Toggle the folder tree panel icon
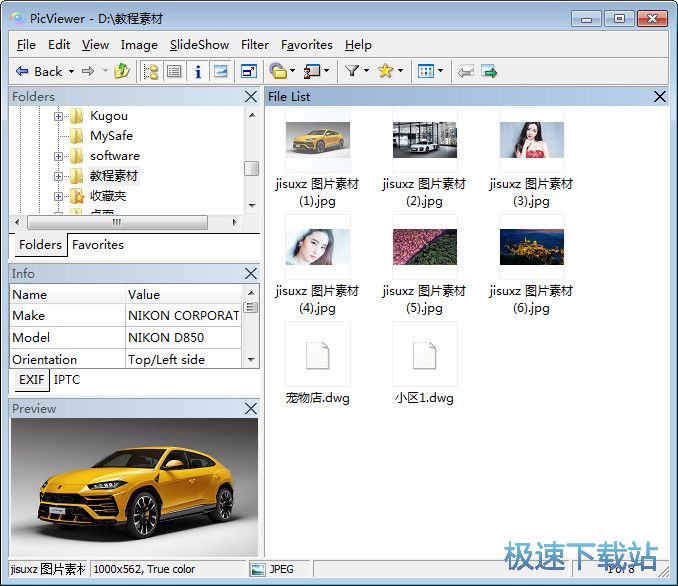Viewport: 678px width, 586px height. pyautogui.click(x=151, y=71)
